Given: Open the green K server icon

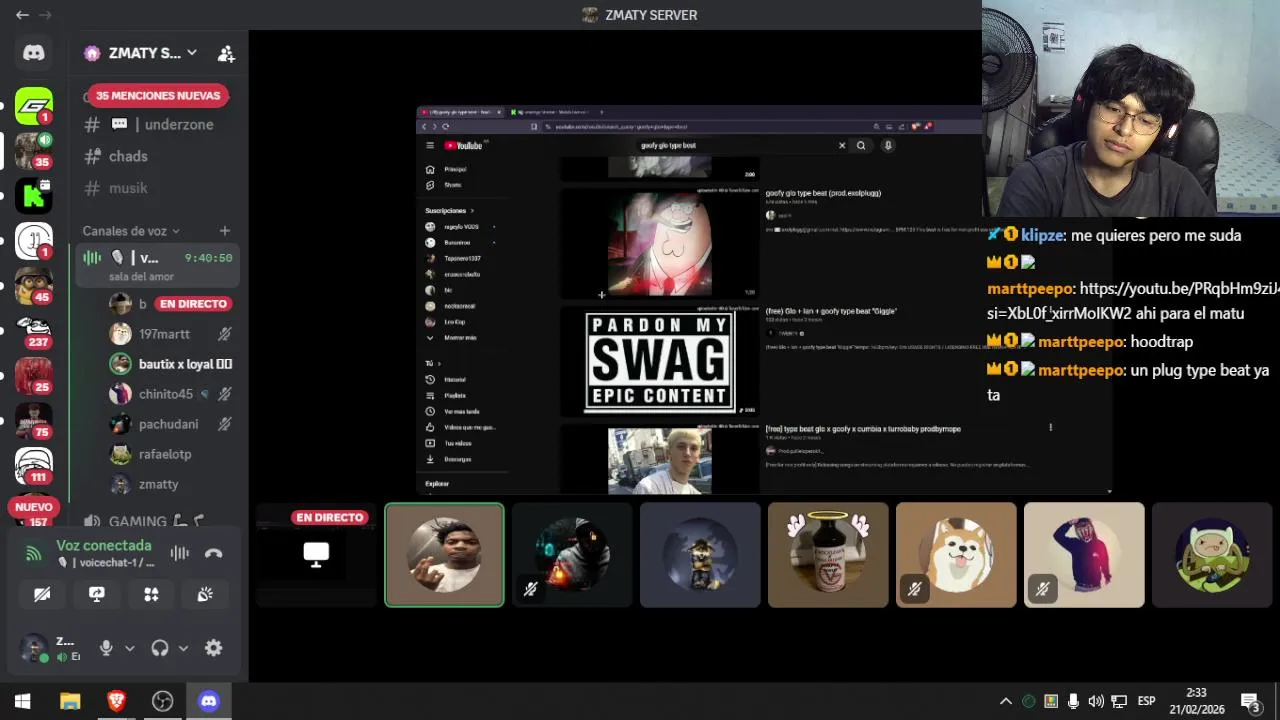Looking at the screenshot, I should coord(34,195).
